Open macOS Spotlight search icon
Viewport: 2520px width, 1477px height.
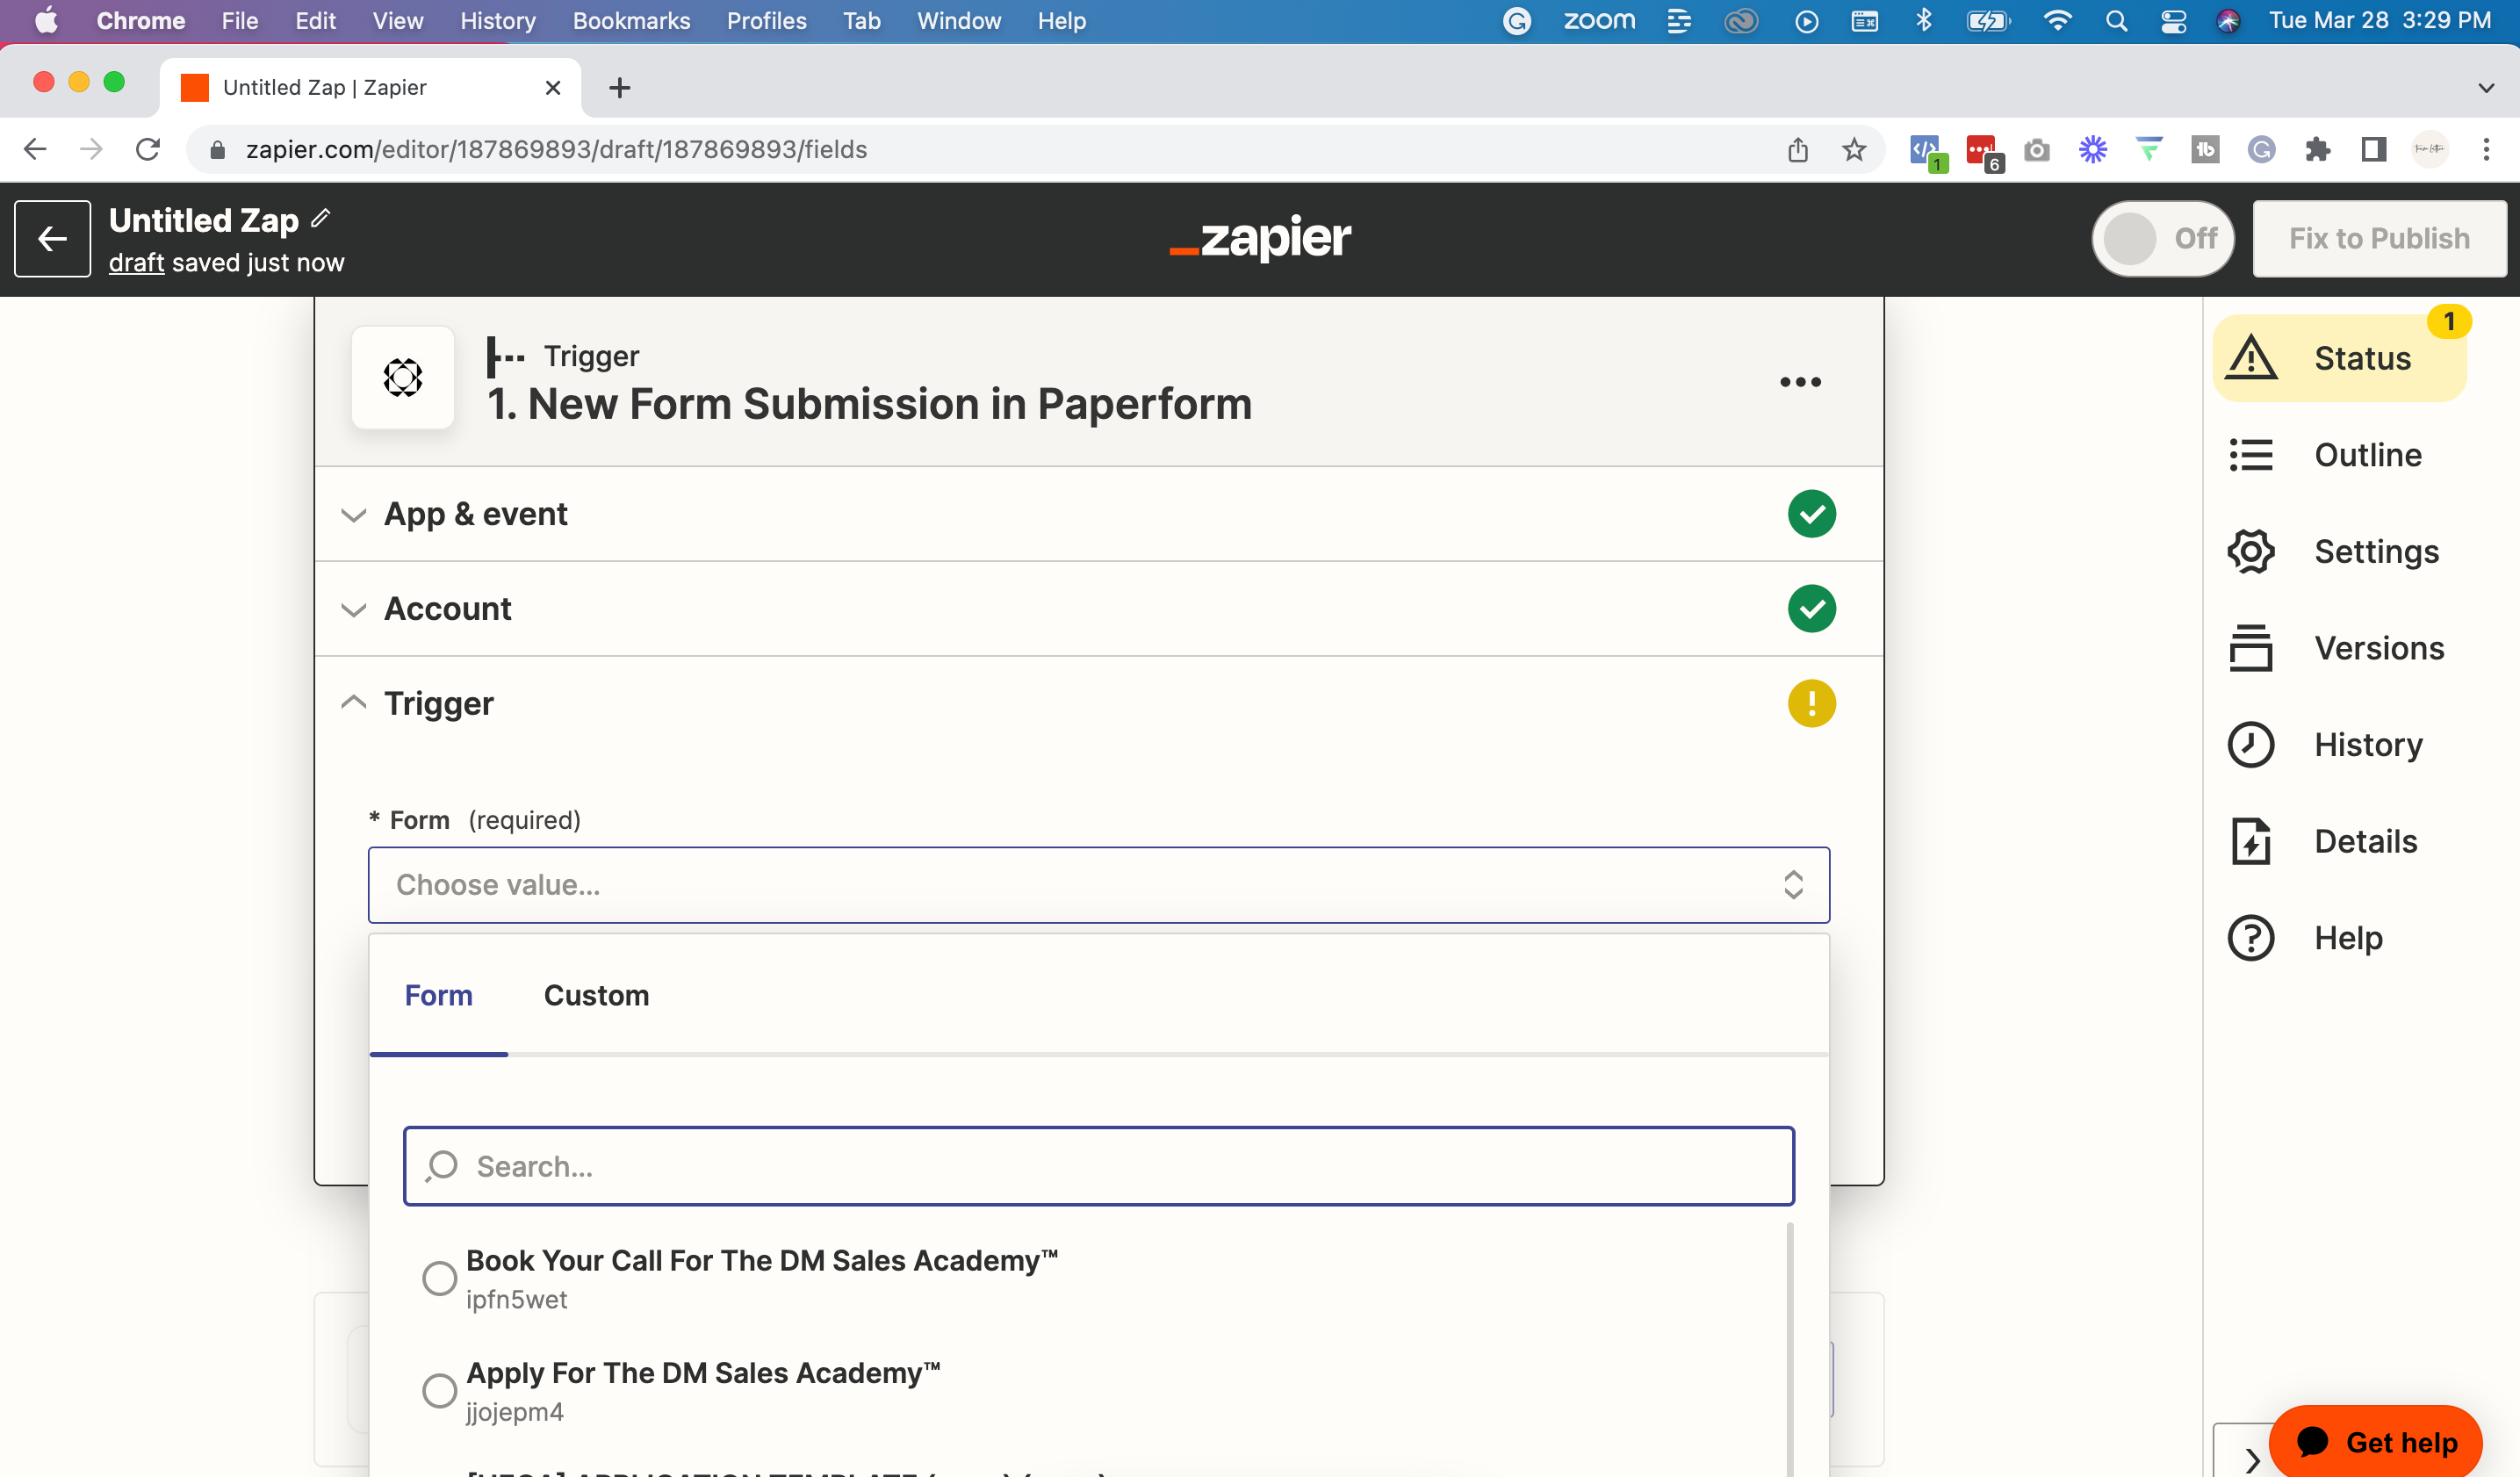coord(2116,21)
